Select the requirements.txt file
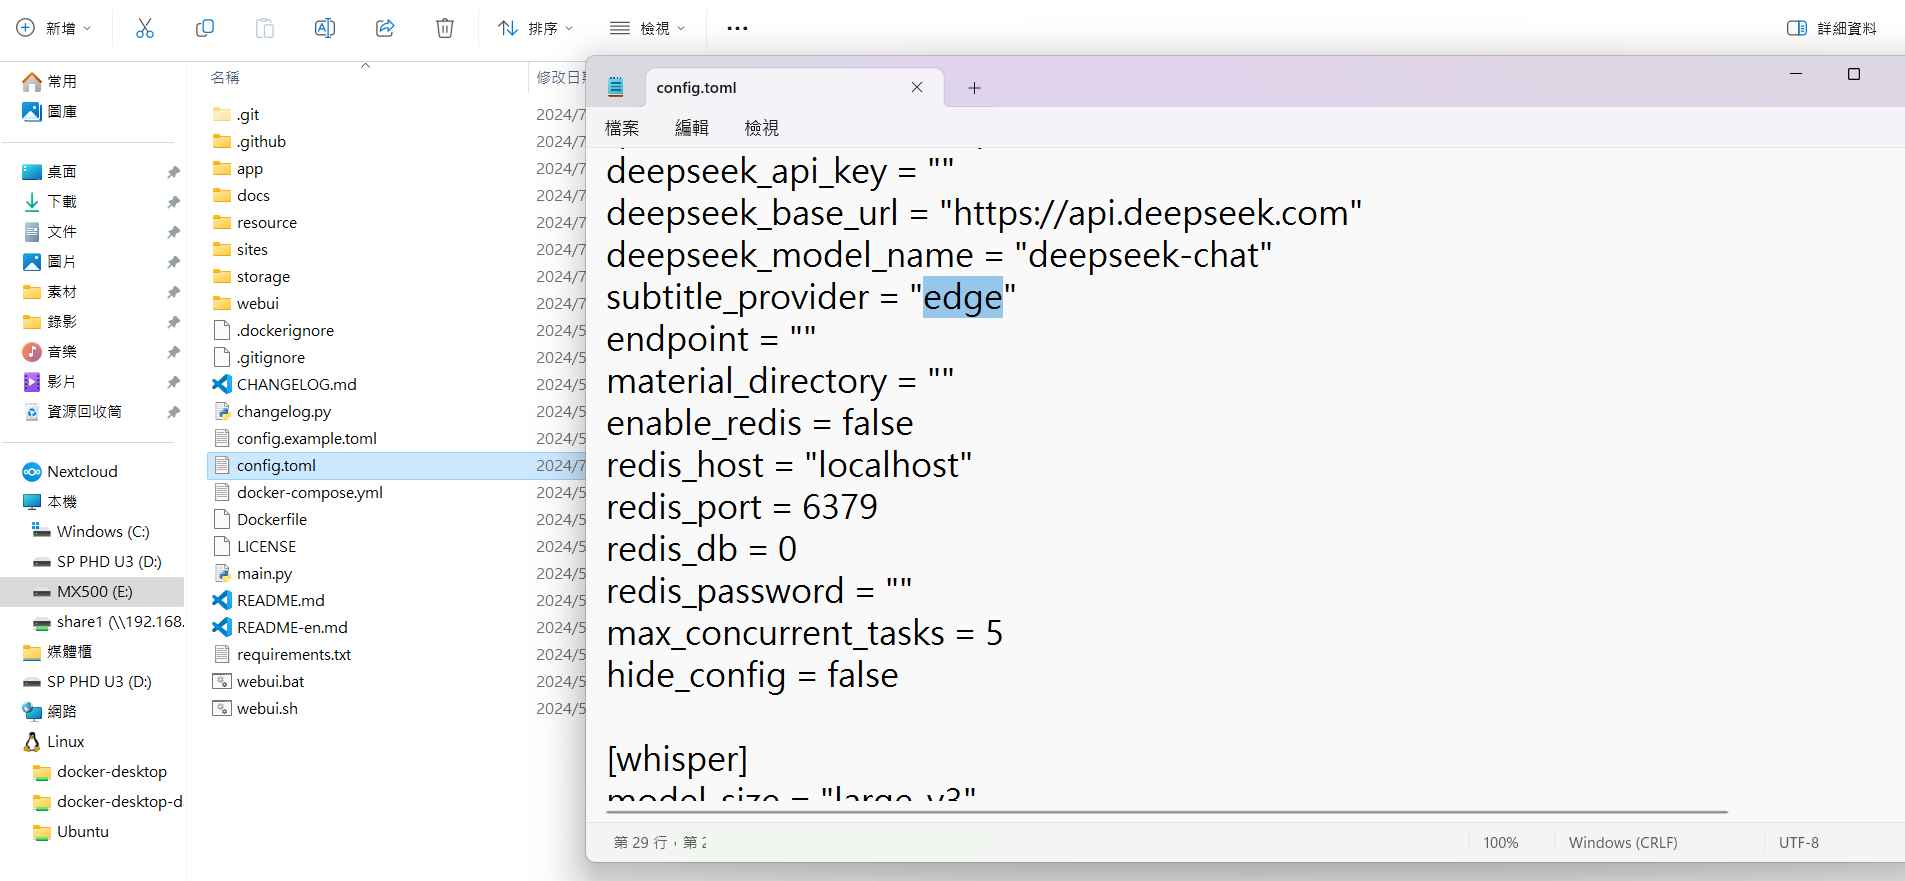The image size is (1905, 881). 282,654
